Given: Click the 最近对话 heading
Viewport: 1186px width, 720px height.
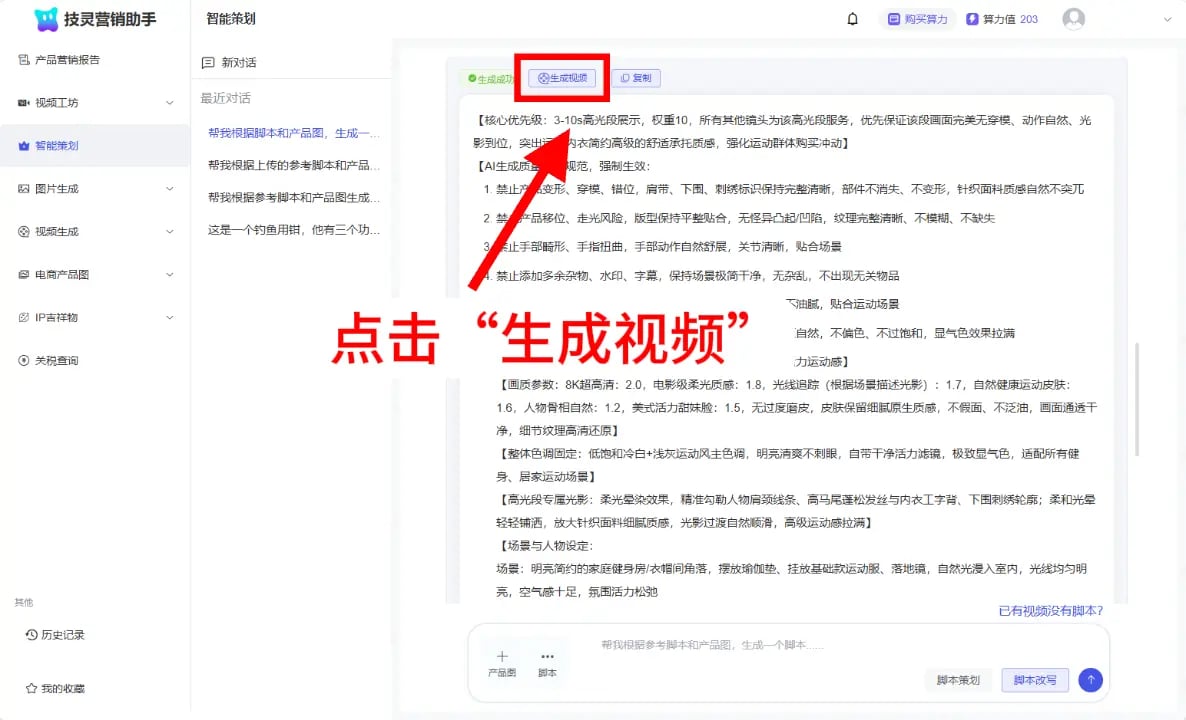Looking at the screenshot, I should (225, 98).
